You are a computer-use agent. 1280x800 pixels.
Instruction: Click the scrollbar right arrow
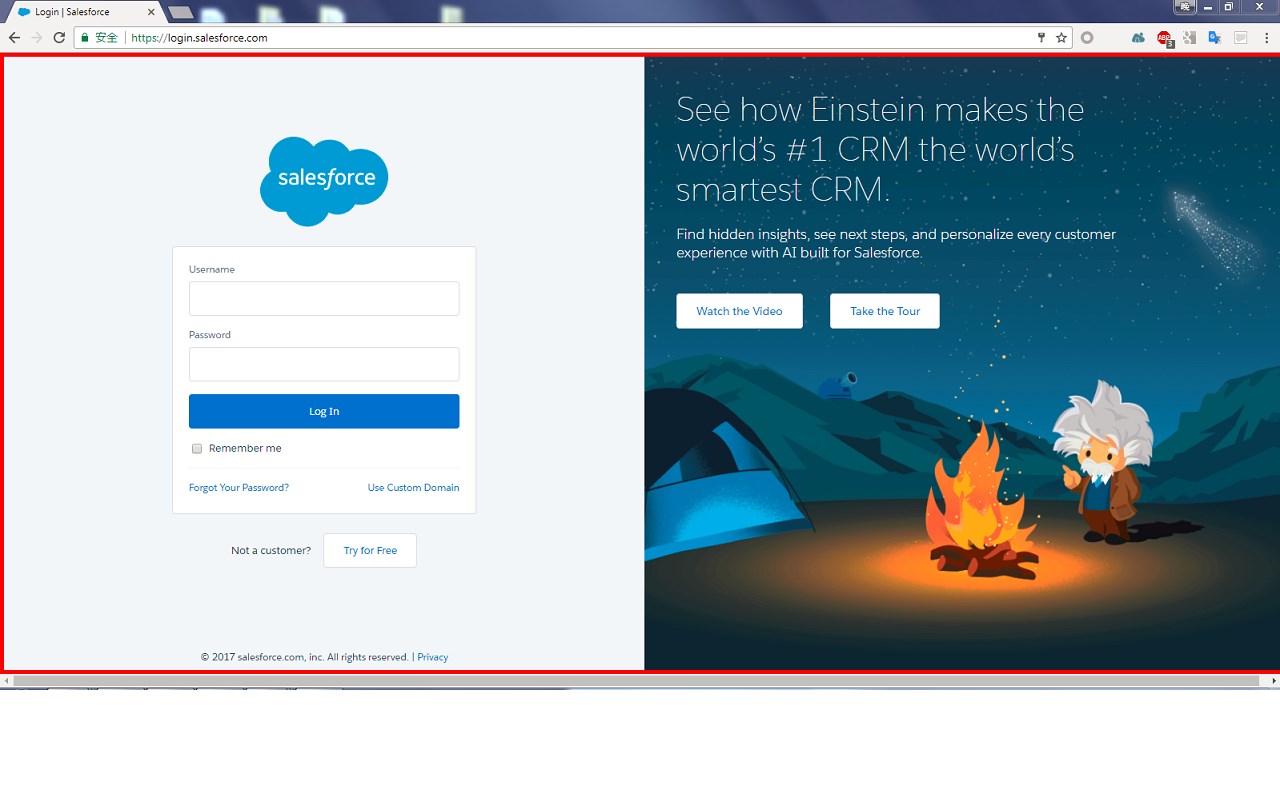(x=1273, y=681)
